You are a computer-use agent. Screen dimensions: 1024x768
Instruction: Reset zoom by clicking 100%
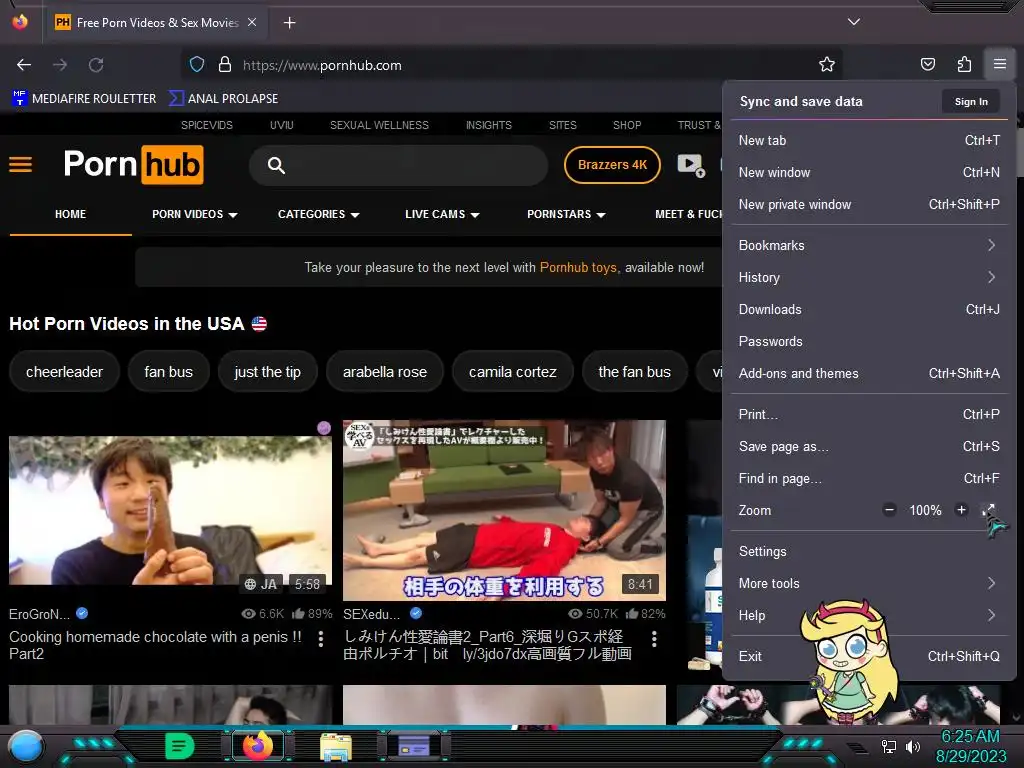(x=925, y=511)
